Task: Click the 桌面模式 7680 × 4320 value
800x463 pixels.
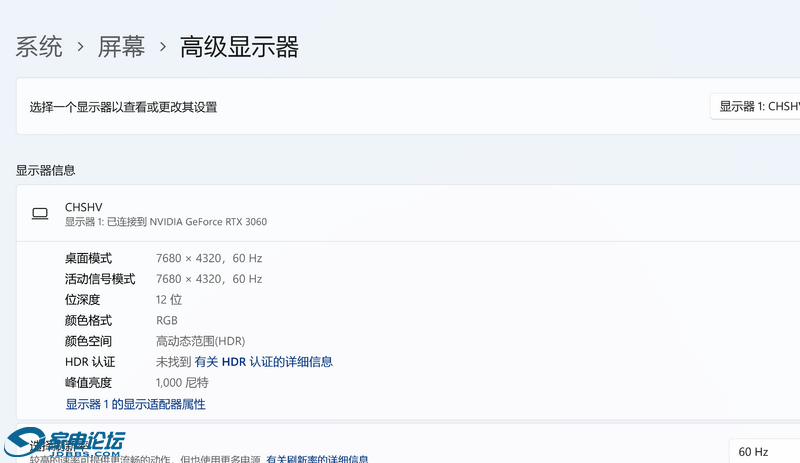Action: tap(209, 258)
